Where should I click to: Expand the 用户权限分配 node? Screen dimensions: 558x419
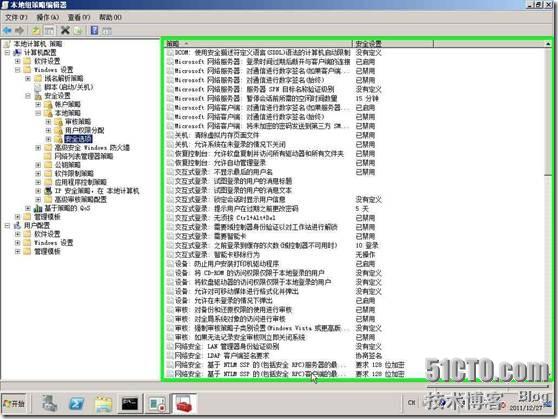[48, 130]
